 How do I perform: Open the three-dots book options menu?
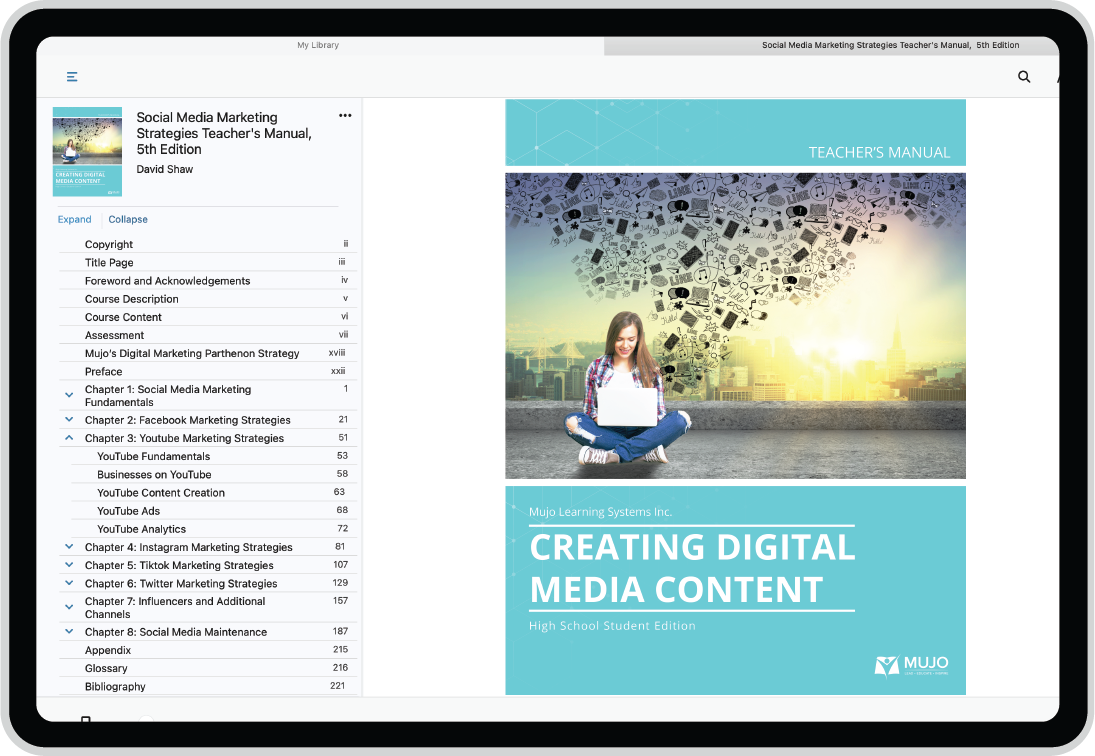(345, 116)
